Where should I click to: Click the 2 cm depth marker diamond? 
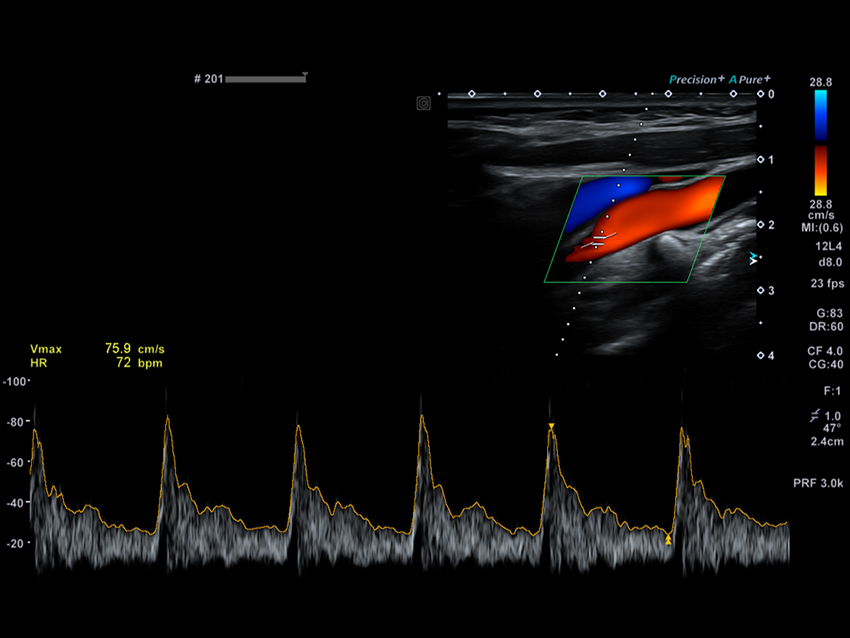759,225
